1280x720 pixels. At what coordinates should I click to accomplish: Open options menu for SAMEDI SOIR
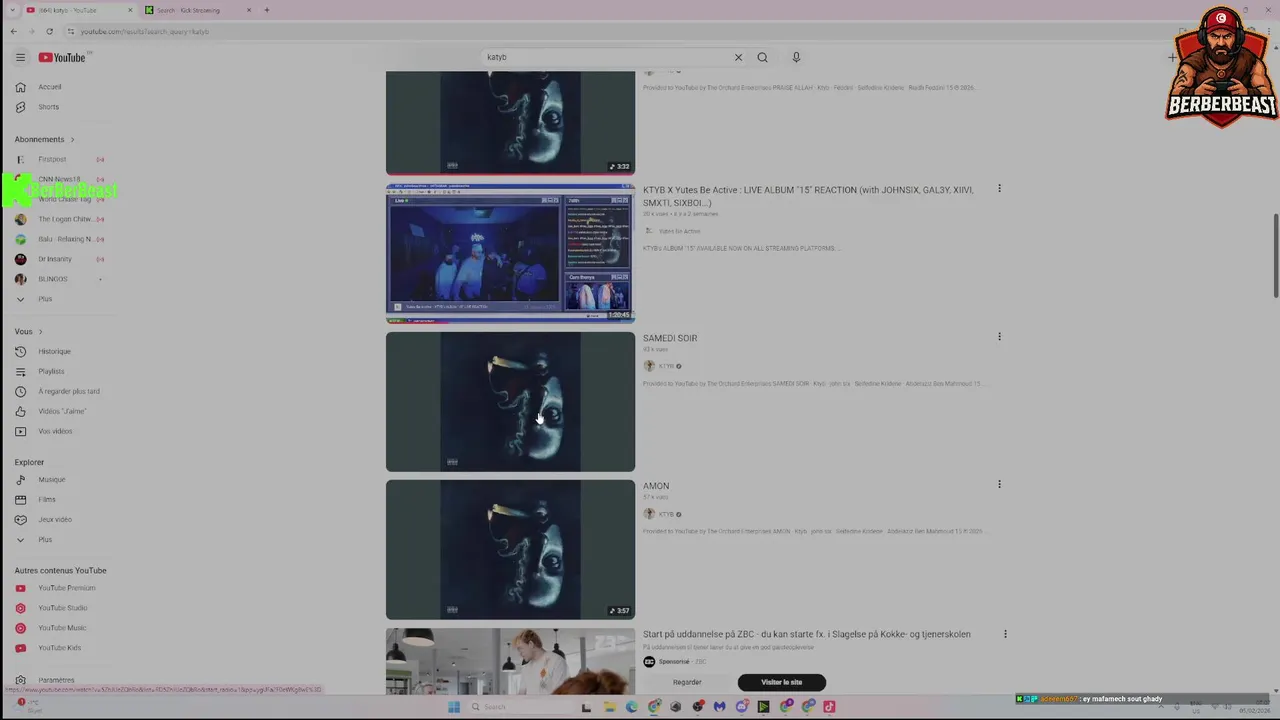[x=999, y=336]
